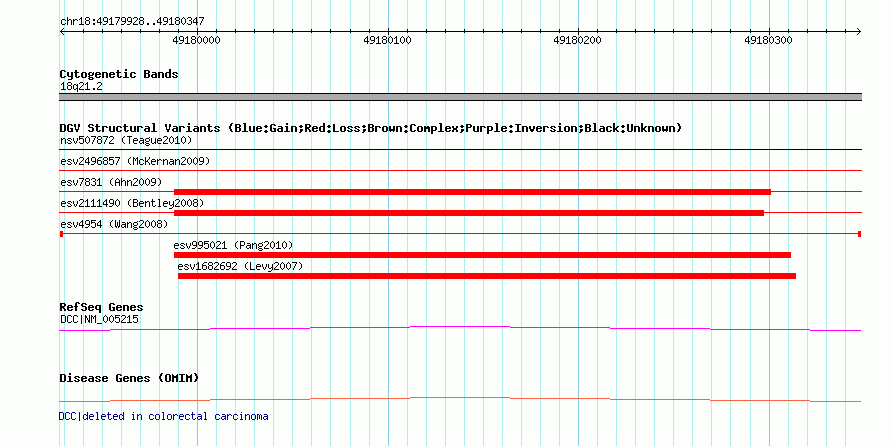Click the 18q21.2 band label
This screenshot has height=446, width=890.
coord(81,87)
